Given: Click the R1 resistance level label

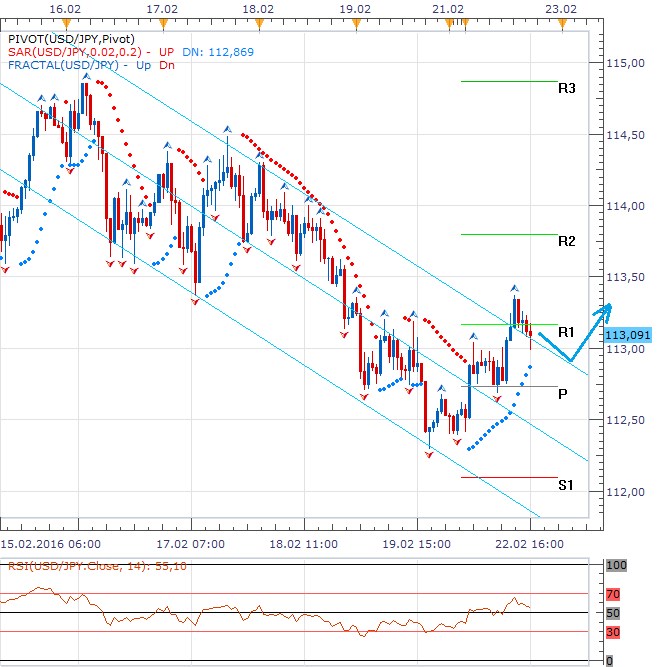Looking at the screenshot, I should pyautogui.click(x=566, y=331).
